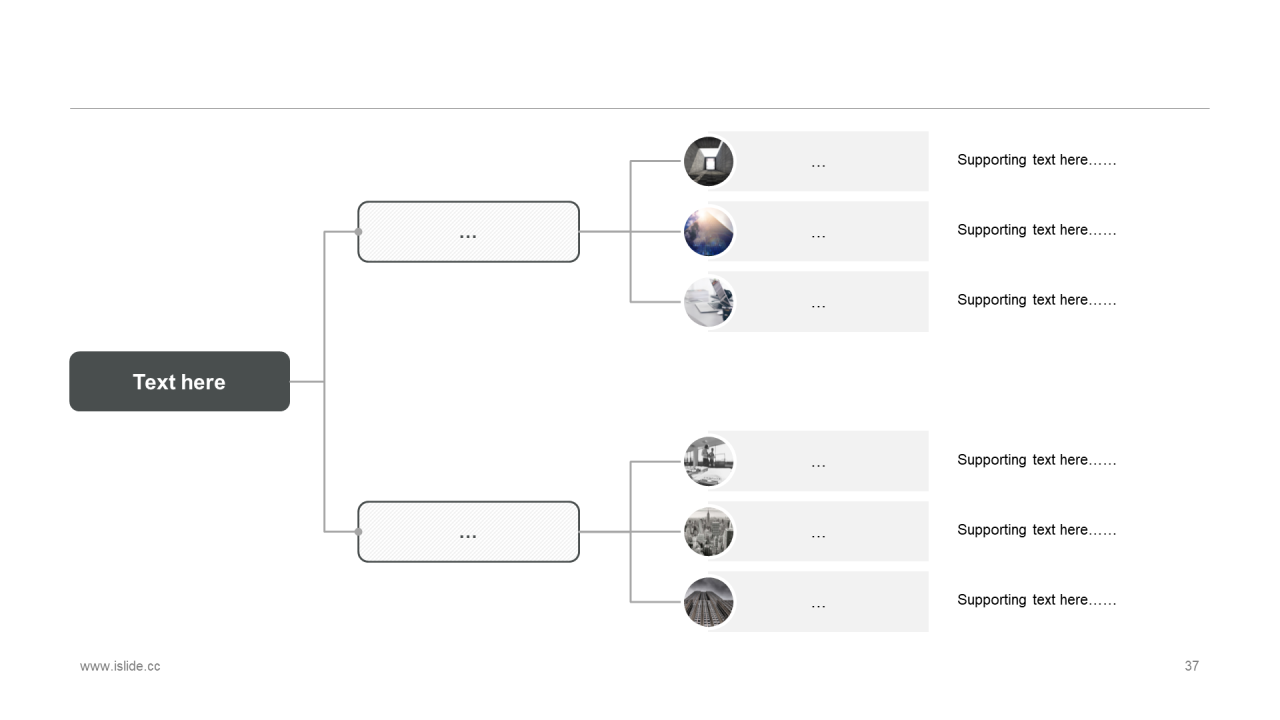1280x720 pixels.
Task: Select the dark "Text here" root box
Action: pos(179,381)
